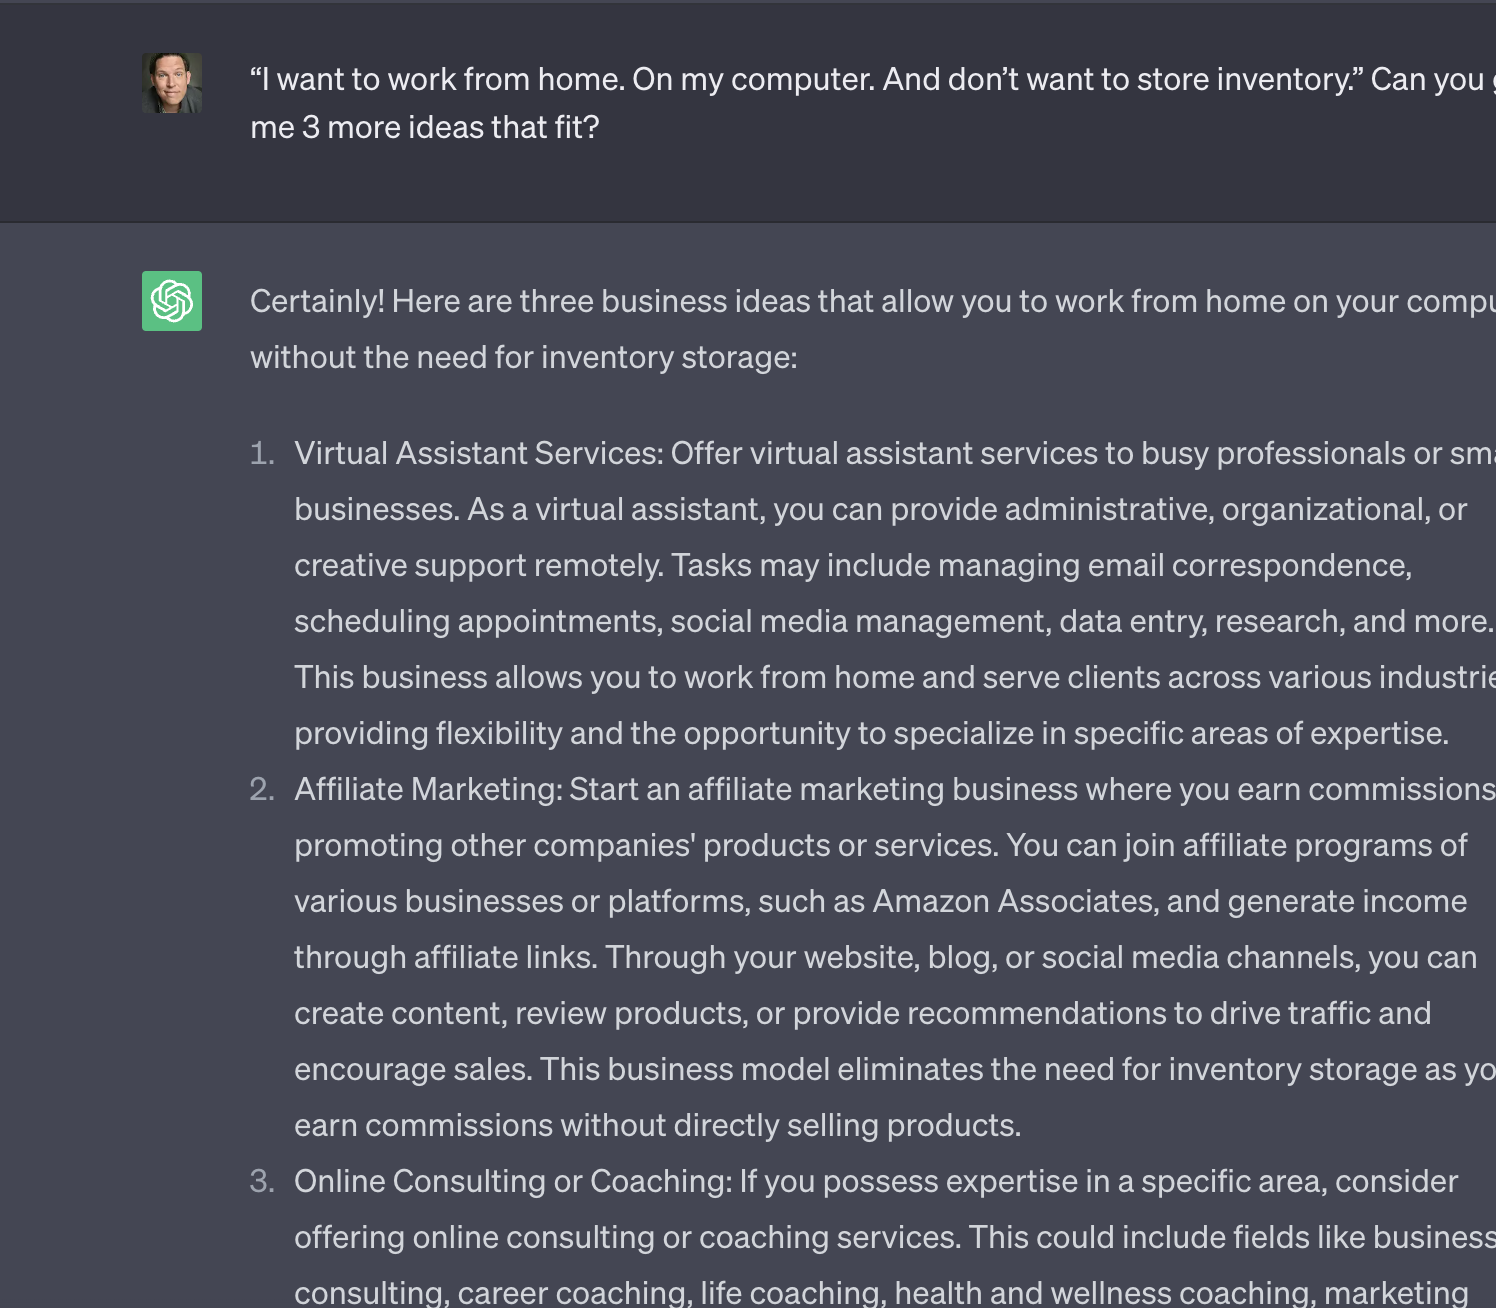Viewport: 1496px width, 1308px height.
Task: Click the 'earn commissions without directly selling products' line
Action: click(x=658, y=1125)
